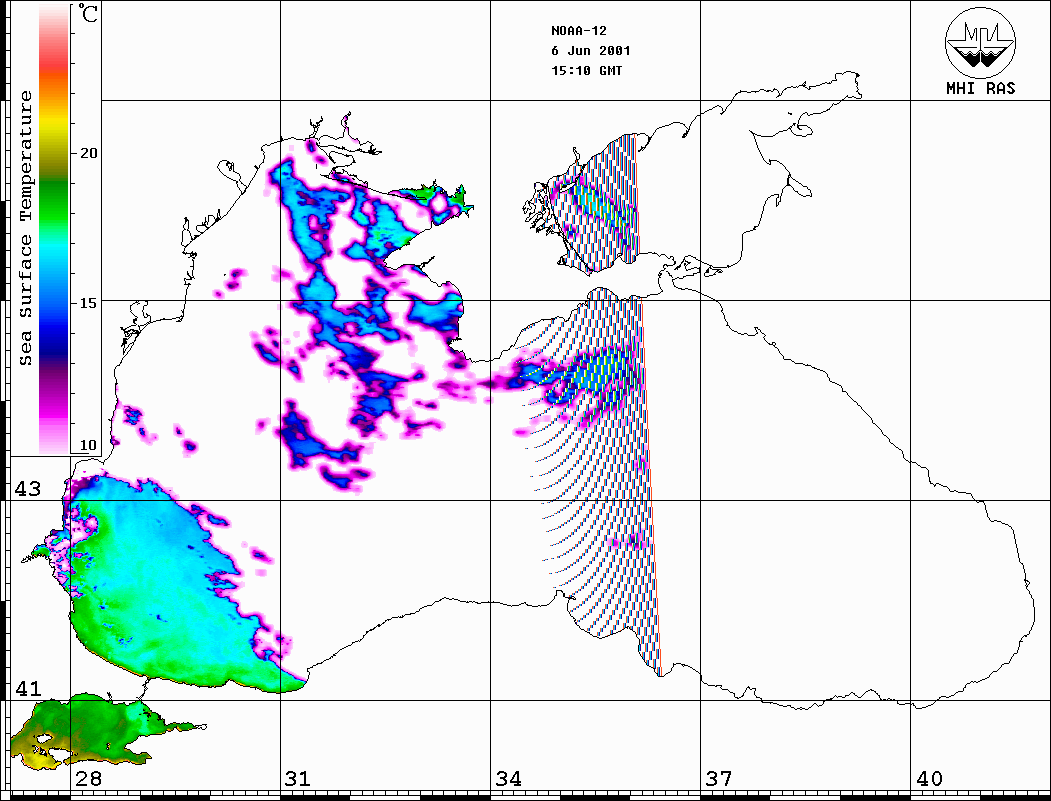1051x801 pixels.
Task: Click longitude label 28
Action: coord(88,779)
